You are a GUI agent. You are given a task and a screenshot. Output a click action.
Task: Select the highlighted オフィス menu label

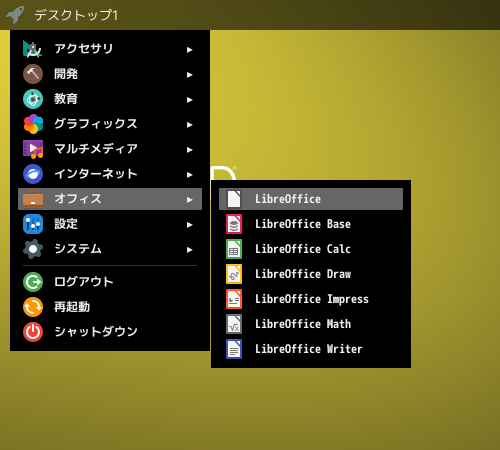tap(78, 199)
